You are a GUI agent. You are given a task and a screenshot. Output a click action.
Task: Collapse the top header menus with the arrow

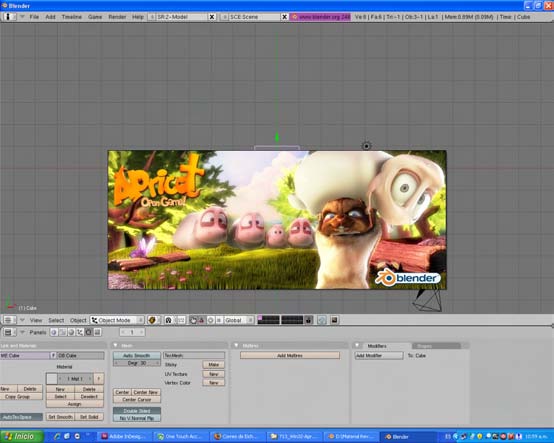(x=22, y=17)
